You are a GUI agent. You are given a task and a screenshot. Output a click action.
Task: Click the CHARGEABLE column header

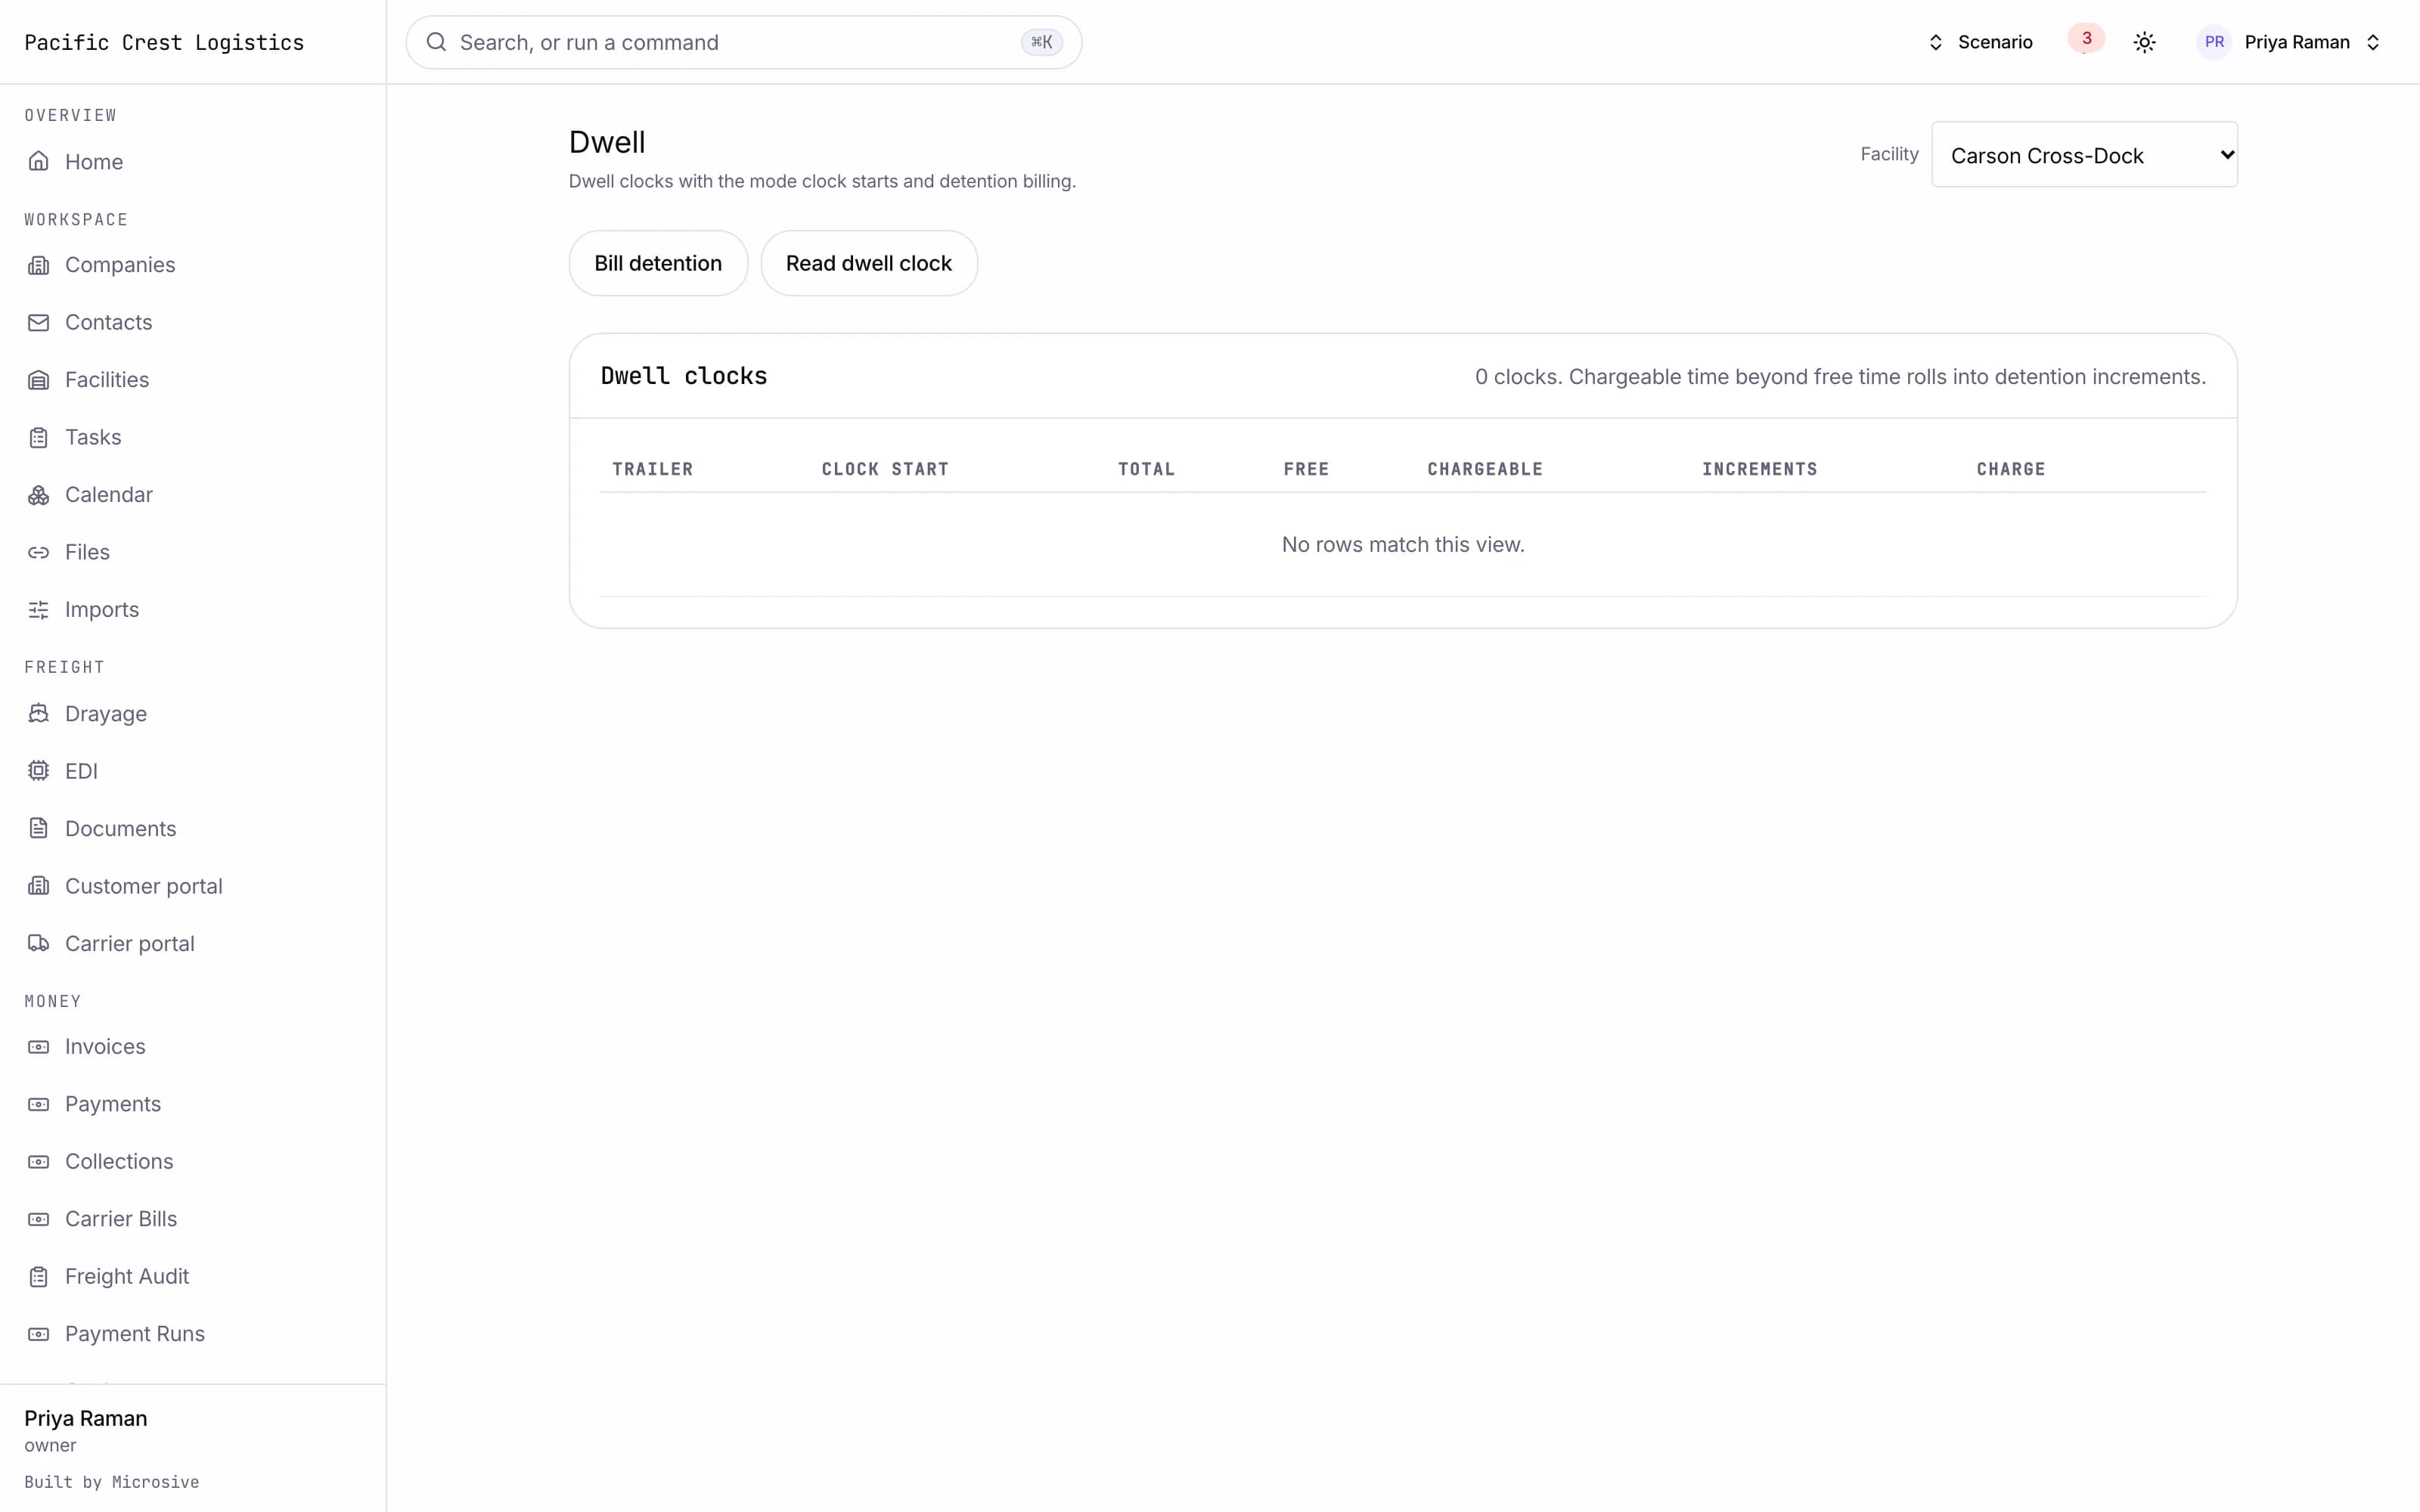point(1485,469)
